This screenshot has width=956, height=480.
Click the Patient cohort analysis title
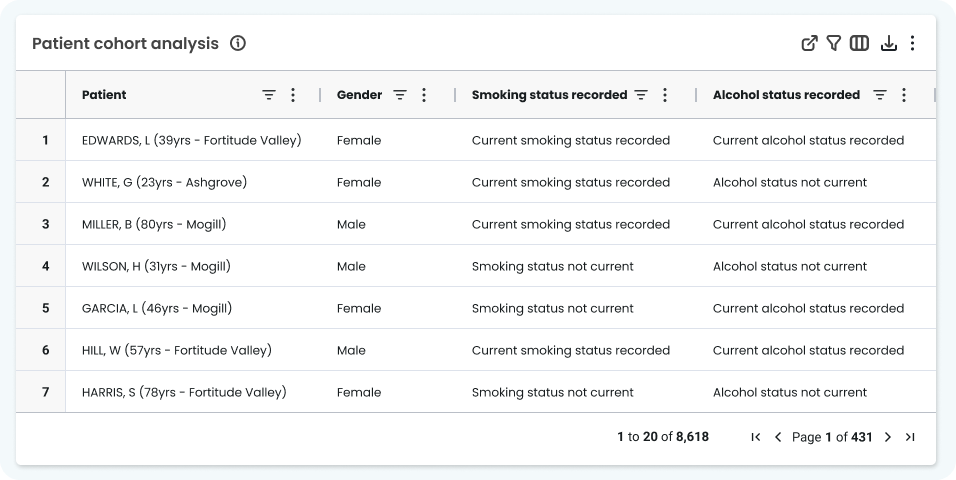click(x=125, y=43)
